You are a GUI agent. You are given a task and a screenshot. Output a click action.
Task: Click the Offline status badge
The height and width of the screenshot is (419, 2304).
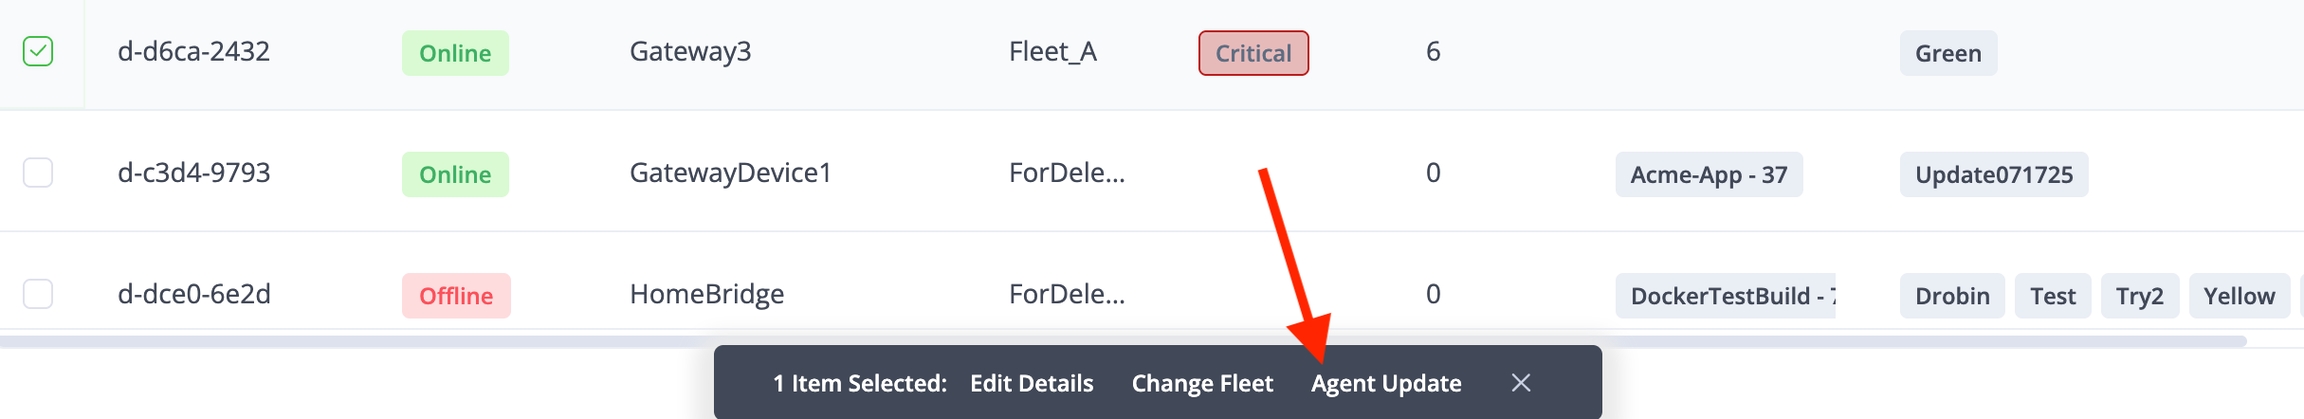click(x=456, y=296)
